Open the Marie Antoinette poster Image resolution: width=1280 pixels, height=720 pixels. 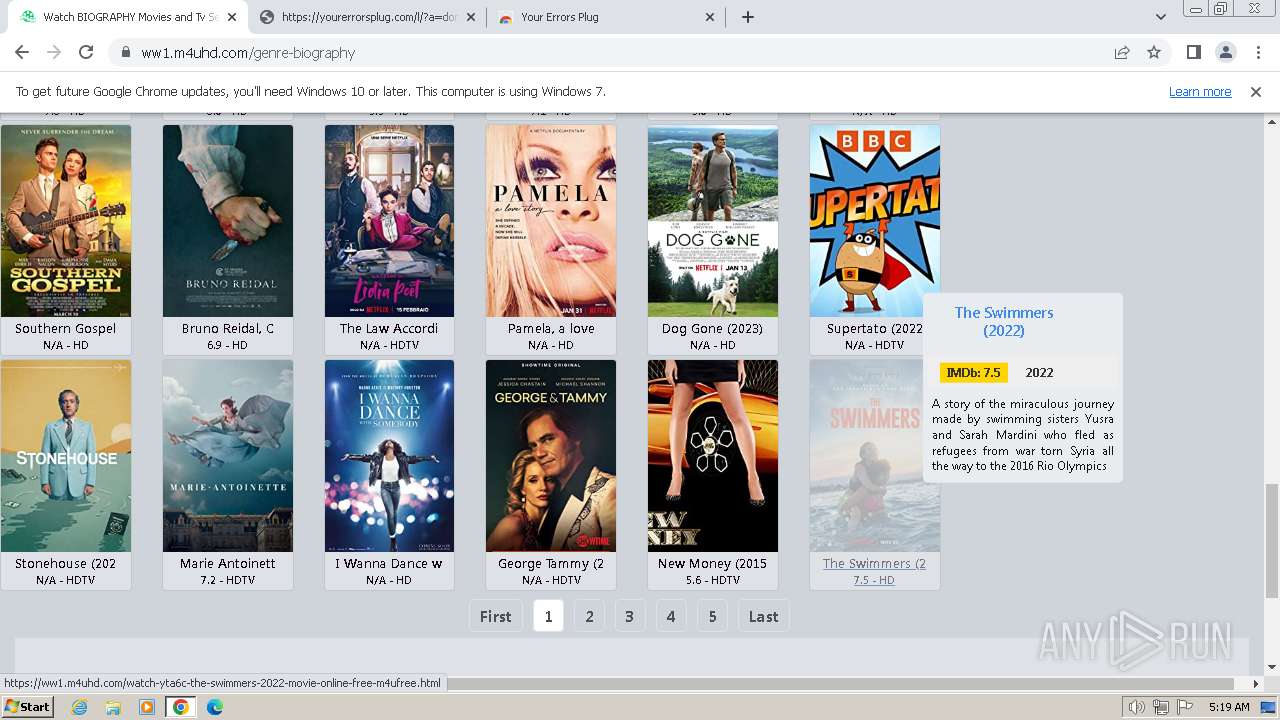(x=228, y=456)
